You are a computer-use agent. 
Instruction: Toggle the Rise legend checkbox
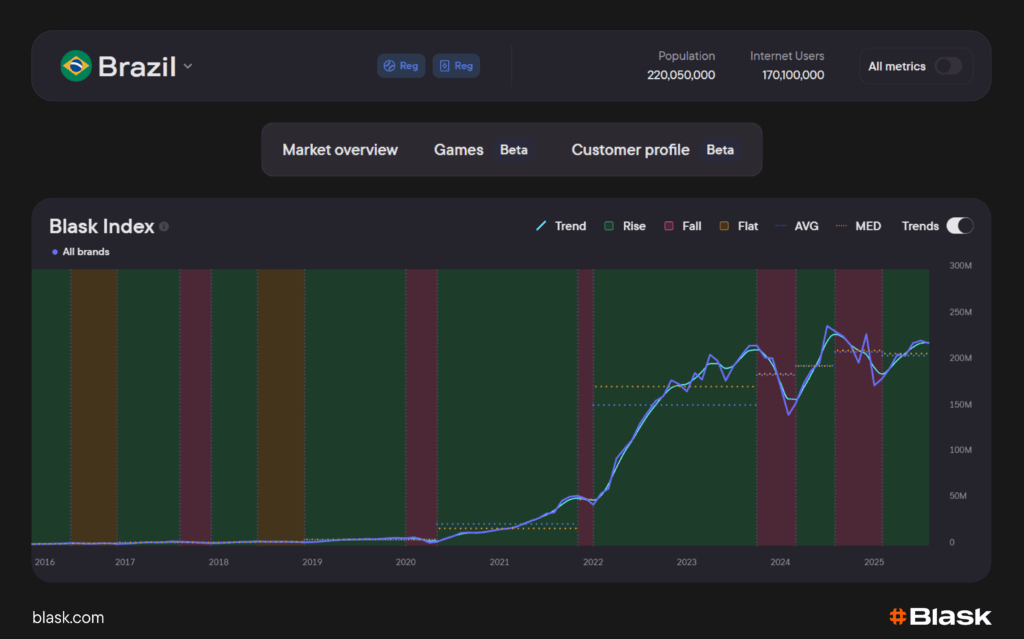click(608, 226)
